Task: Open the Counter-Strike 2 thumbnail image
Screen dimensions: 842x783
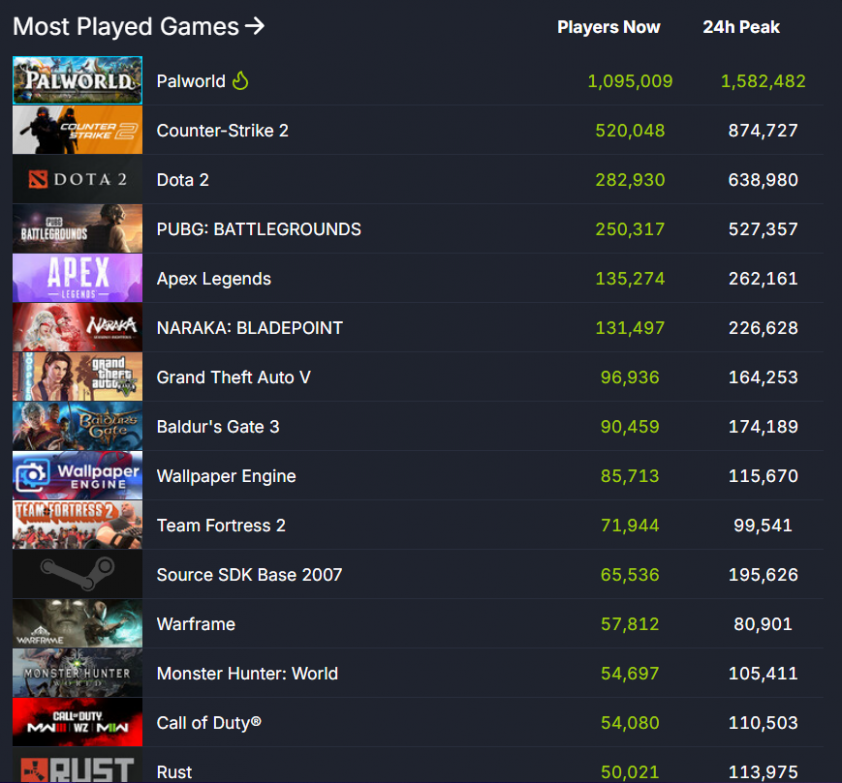Action: pyautogui.click(x=77, y=130)
